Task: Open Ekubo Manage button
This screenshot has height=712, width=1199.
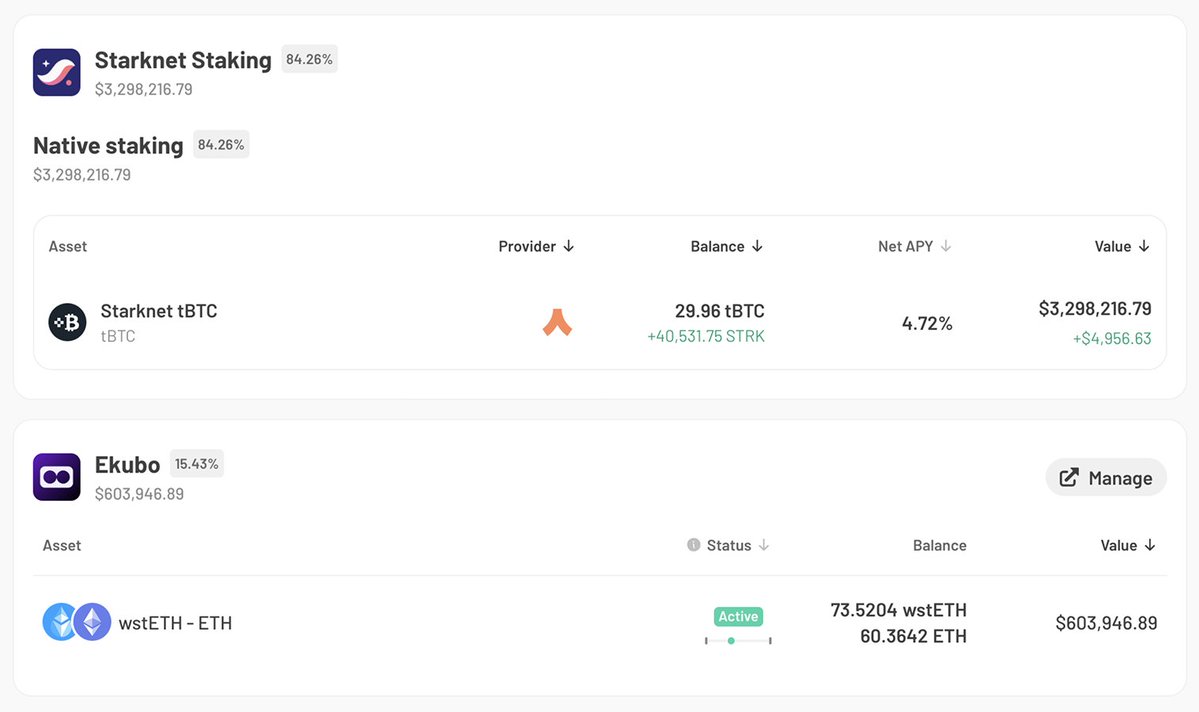Action: (x=1106, y=477)
